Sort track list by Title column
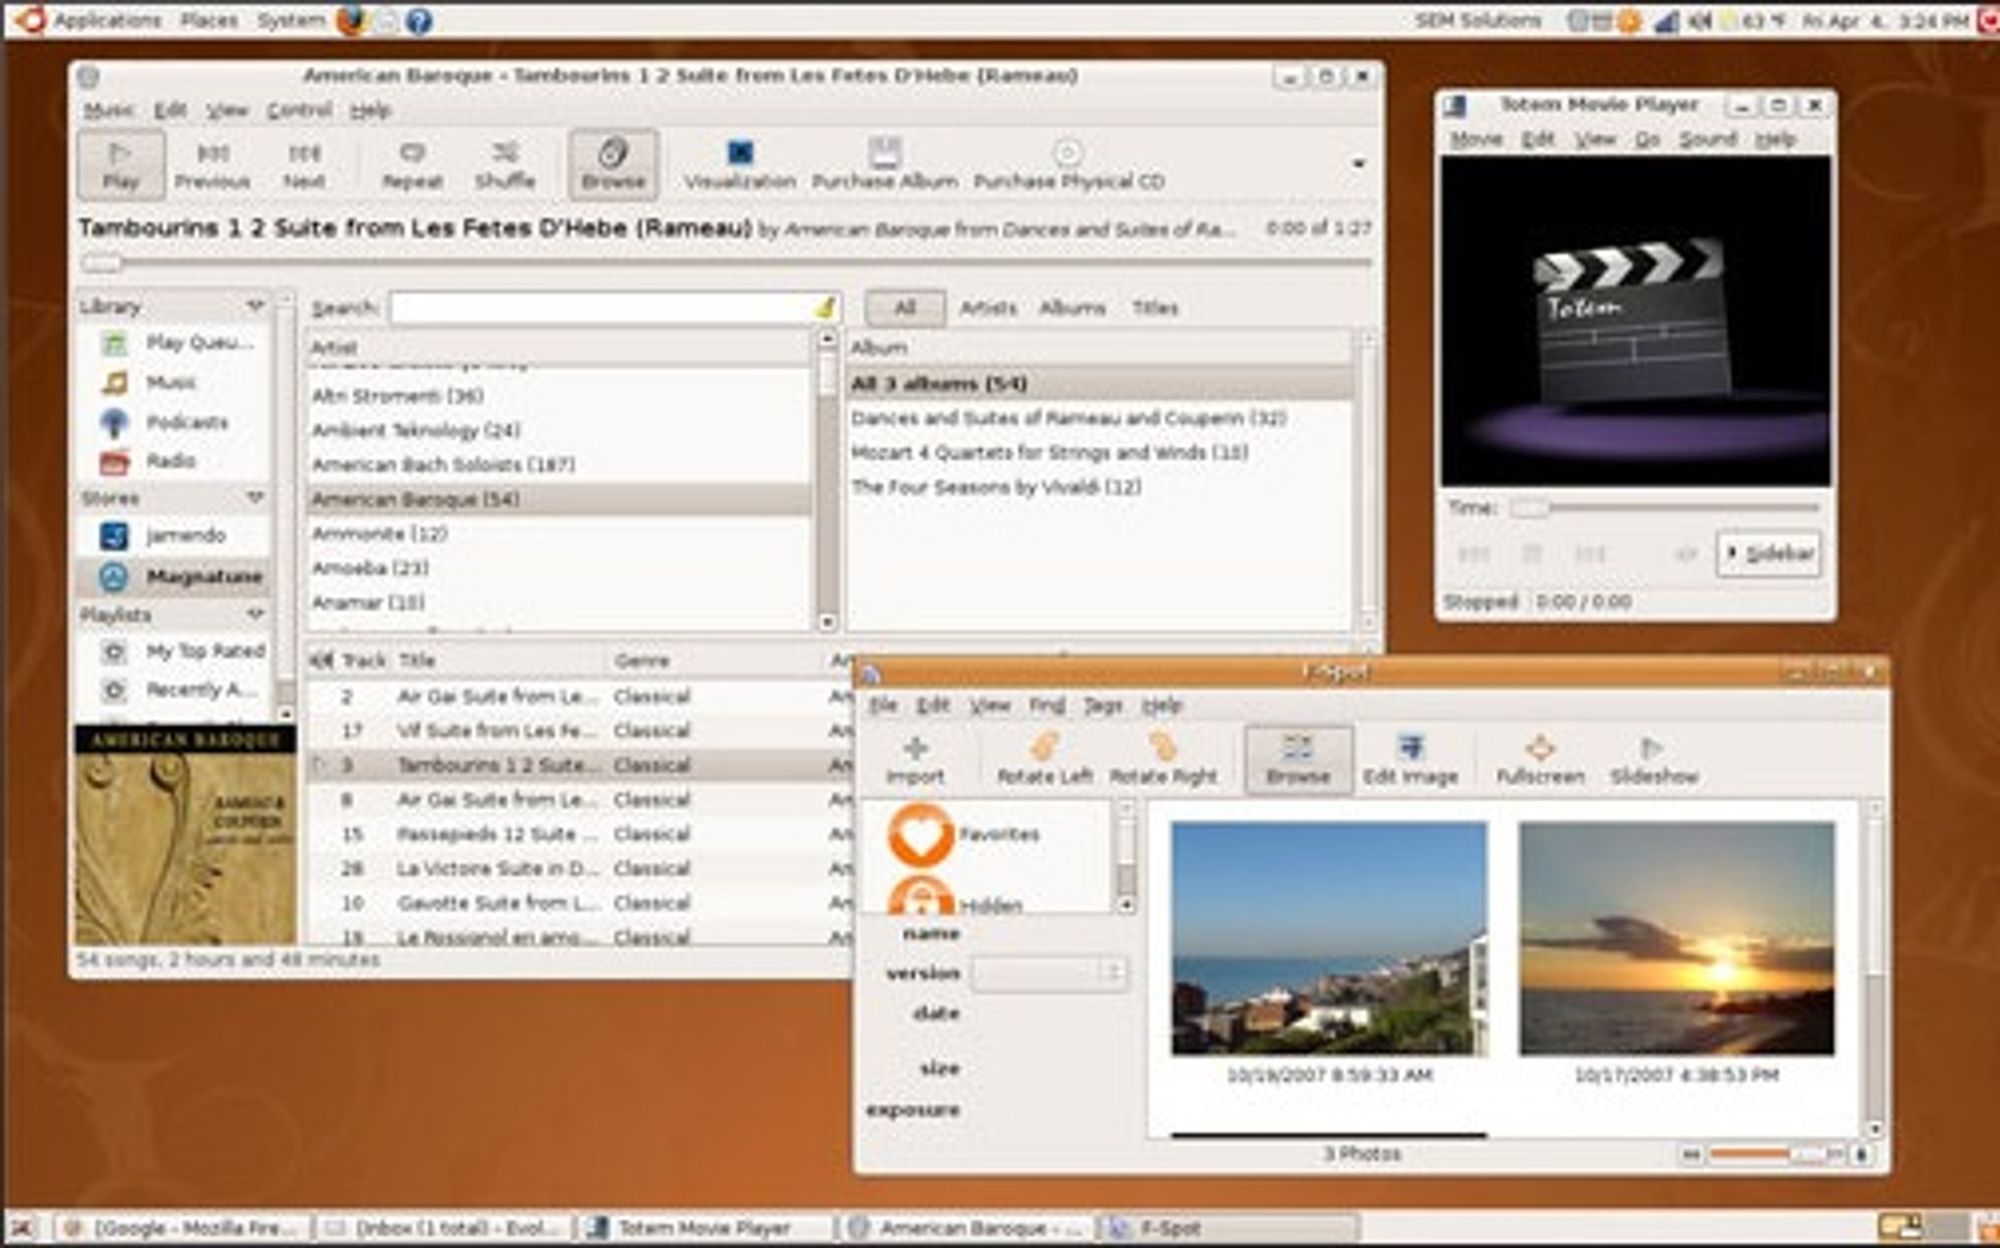This screenshot has height=1248, width=2000. coord(500,660)
